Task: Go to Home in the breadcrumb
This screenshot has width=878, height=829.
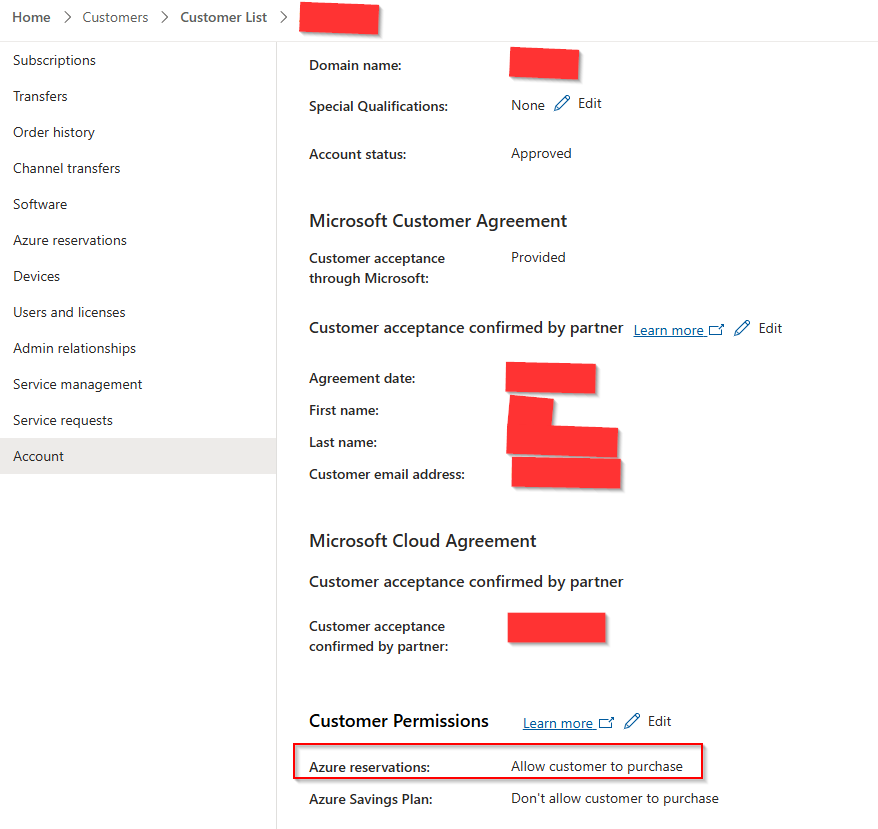Action: point(31,17)
